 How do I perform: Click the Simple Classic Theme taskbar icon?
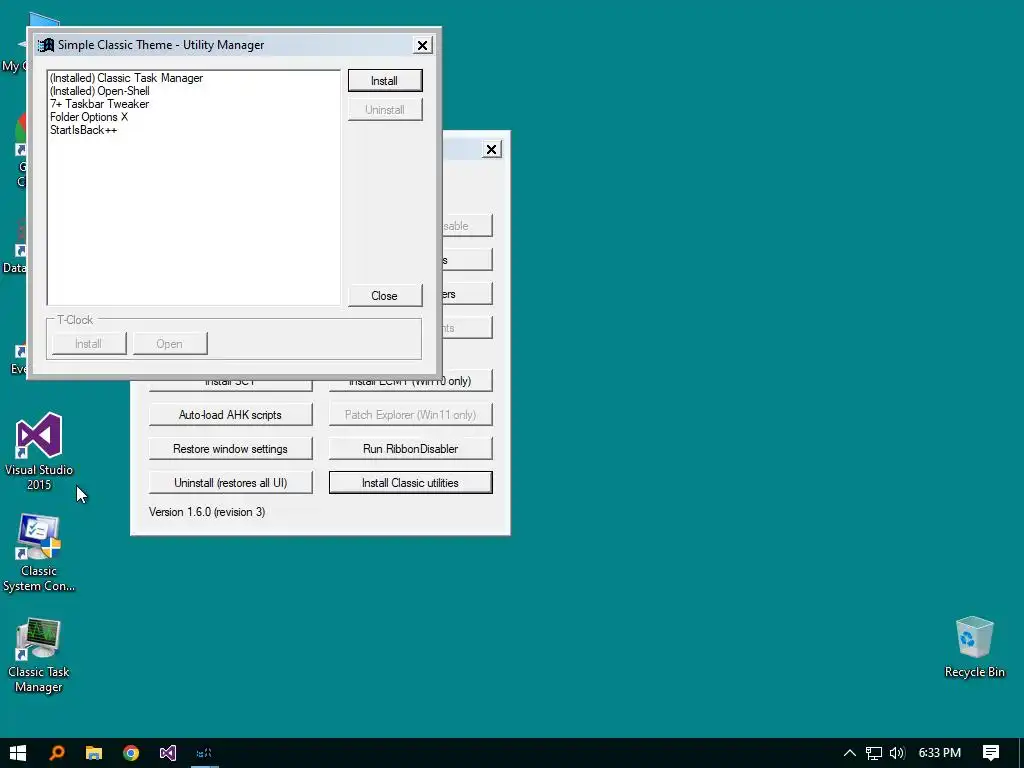tap(204, 753)
